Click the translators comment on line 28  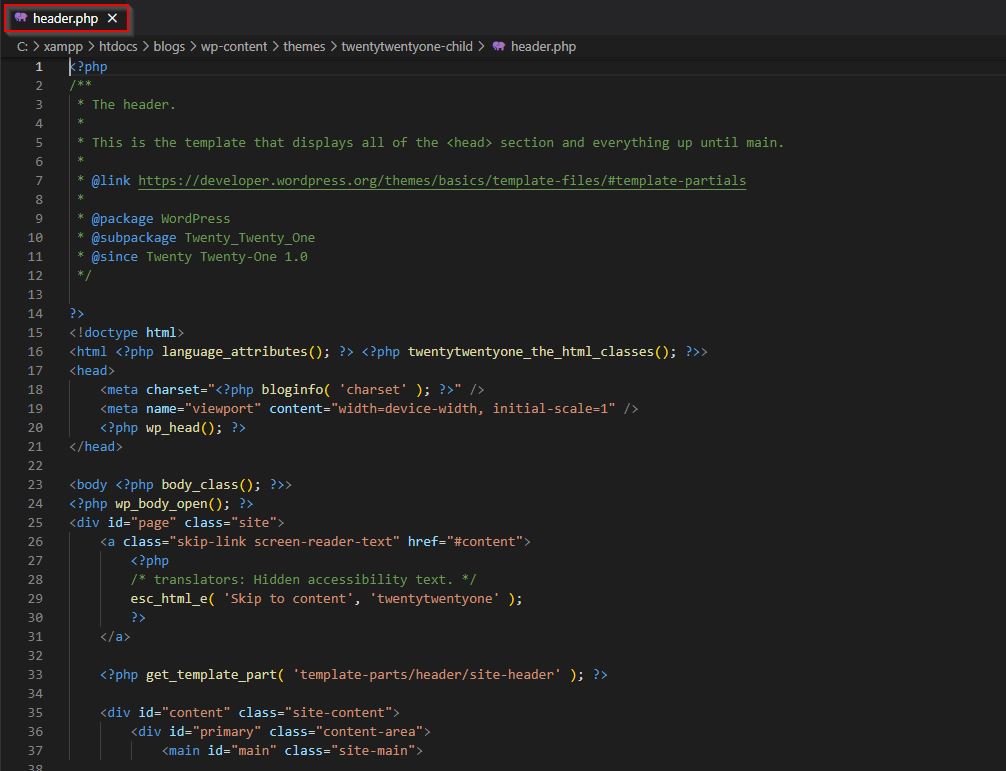(303, 580)
